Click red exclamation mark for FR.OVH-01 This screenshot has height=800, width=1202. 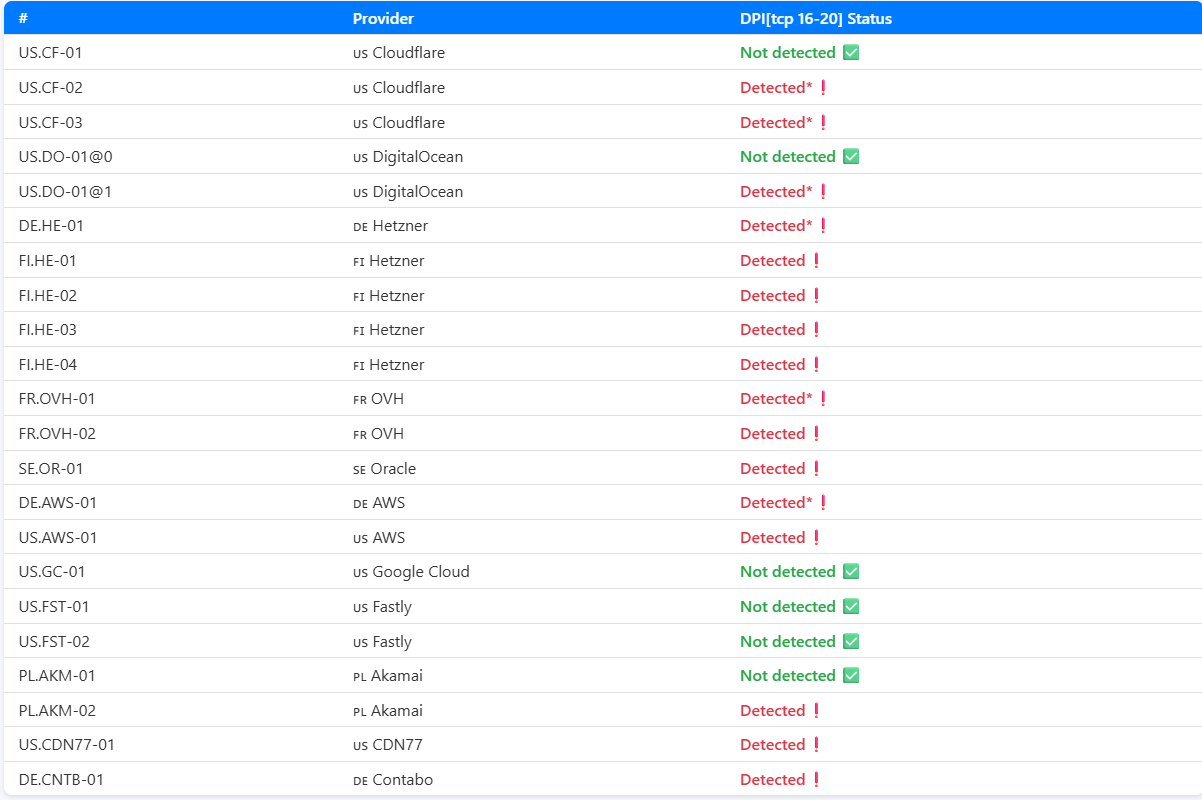pyautogui.click(x=823, y=399)
